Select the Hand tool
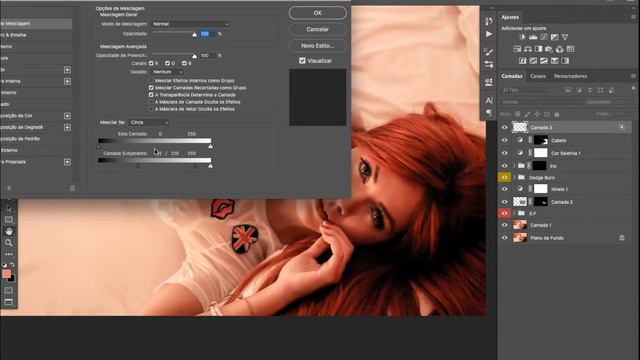Image resolution: width=640 pixels, height=360 pixels. [x=9, y=231]
